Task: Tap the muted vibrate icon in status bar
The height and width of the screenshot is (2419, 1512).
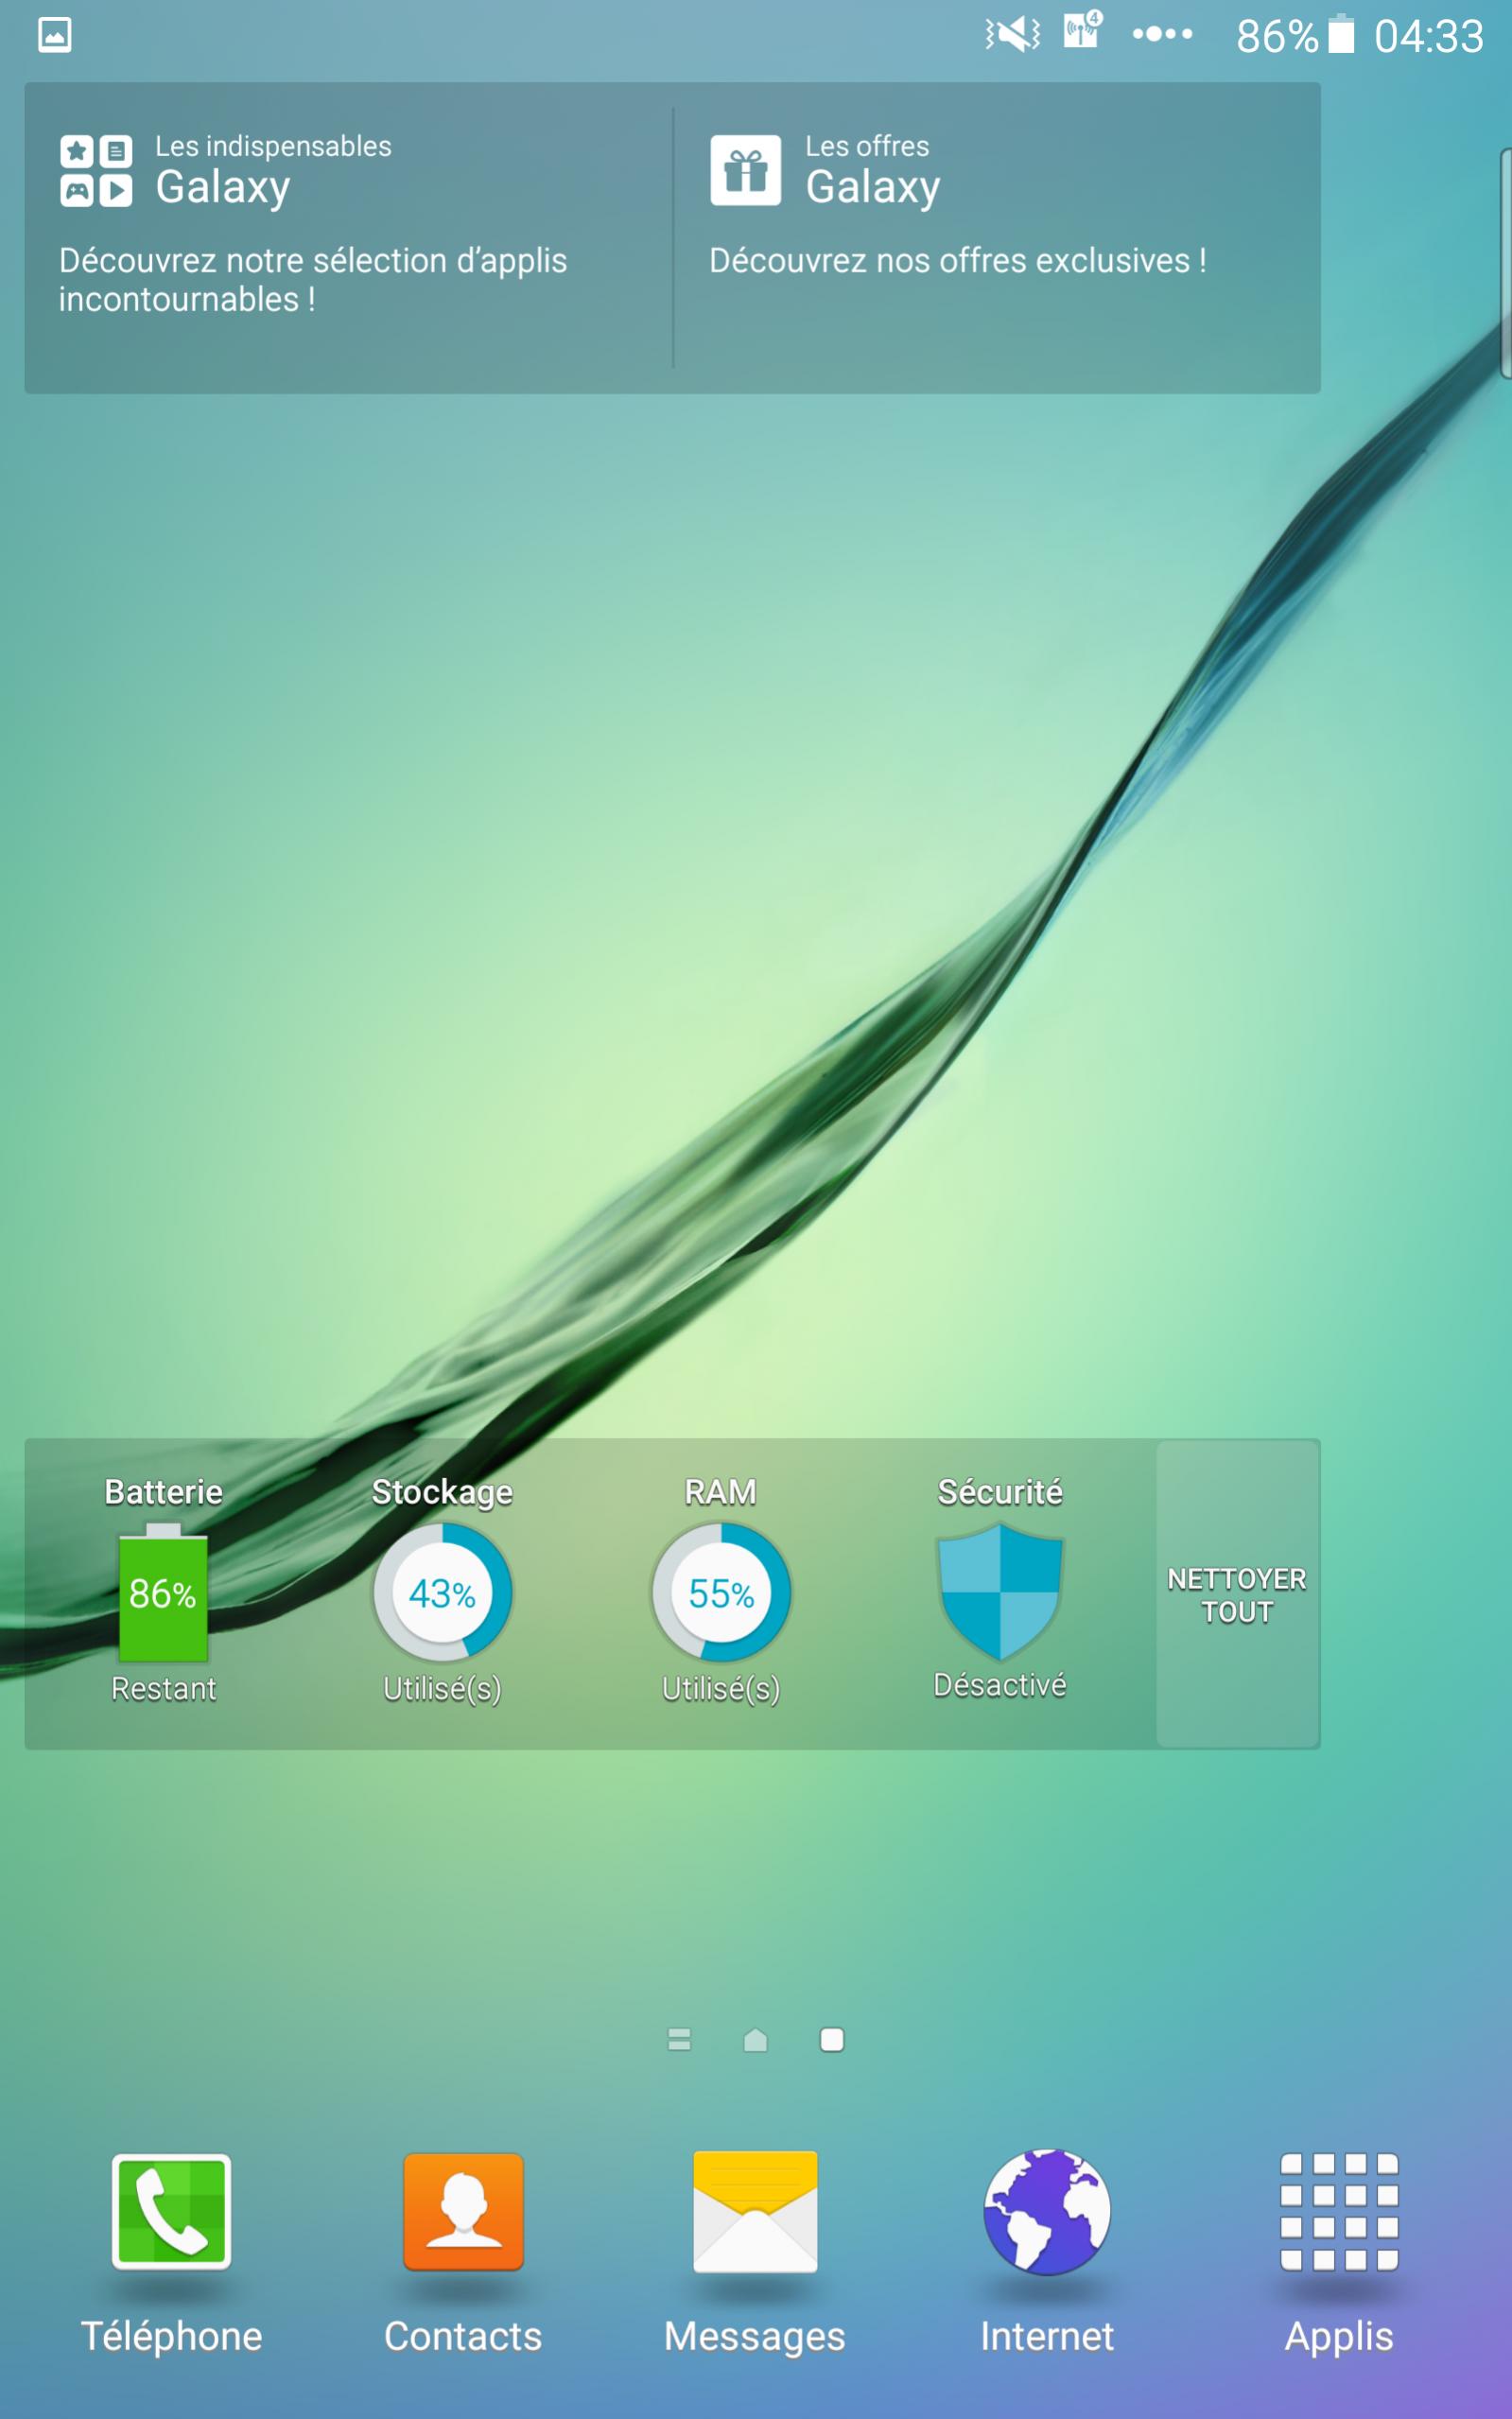Action: pos(1013,35)
